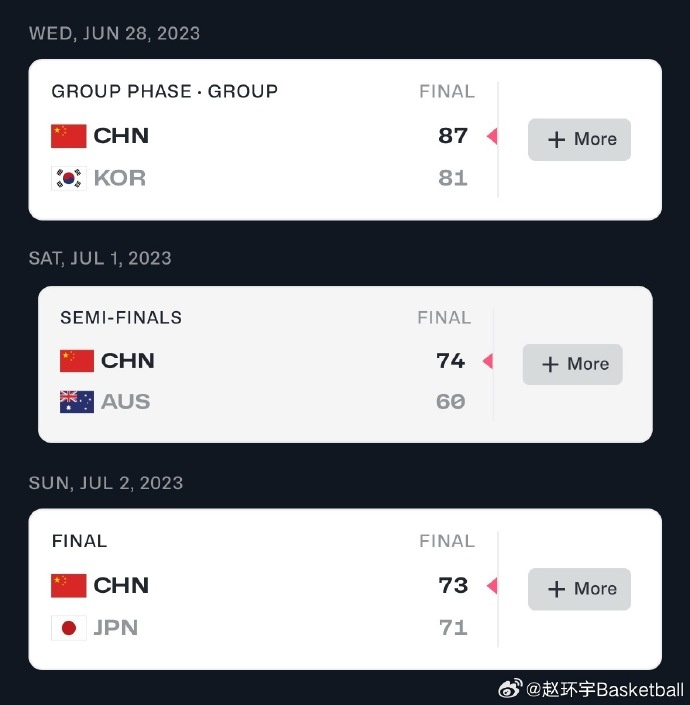Open the JPN team link
The width and height of the screenshot is (690, 705).
[x=116, y=628]
